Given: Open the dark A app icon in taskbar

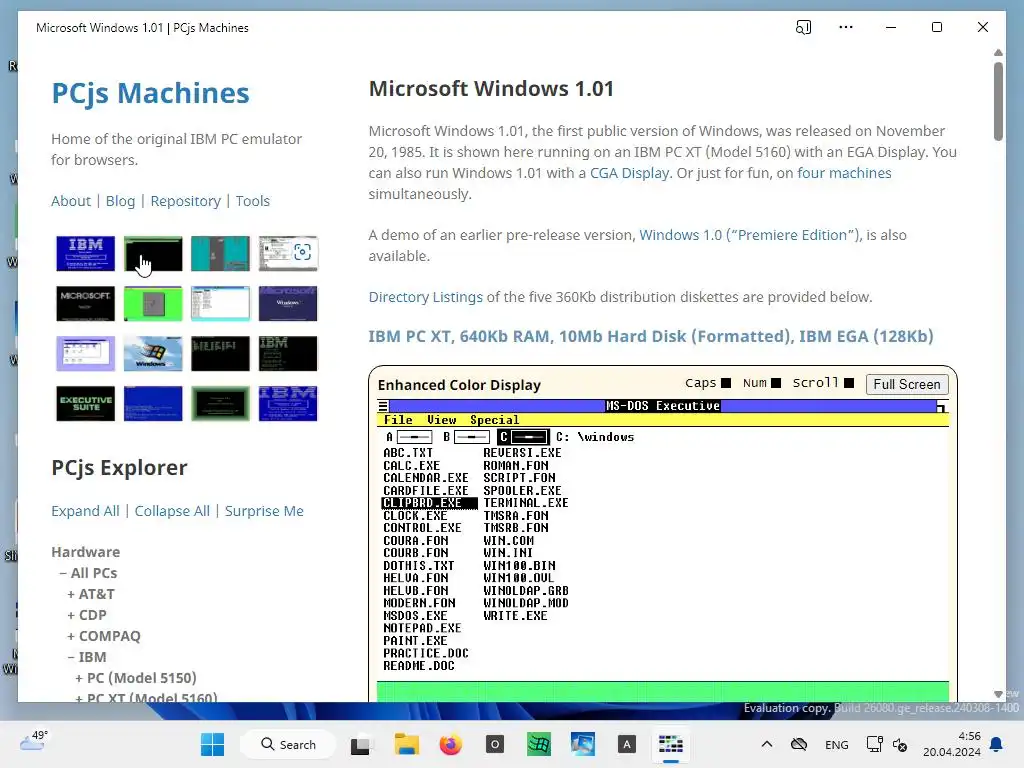Looking at the screenshot, I should [x=626, y=744].
